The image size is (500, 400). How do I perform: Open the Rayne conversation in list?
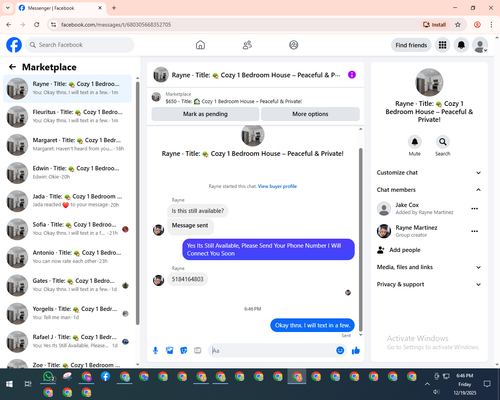(x=68, y=88)
